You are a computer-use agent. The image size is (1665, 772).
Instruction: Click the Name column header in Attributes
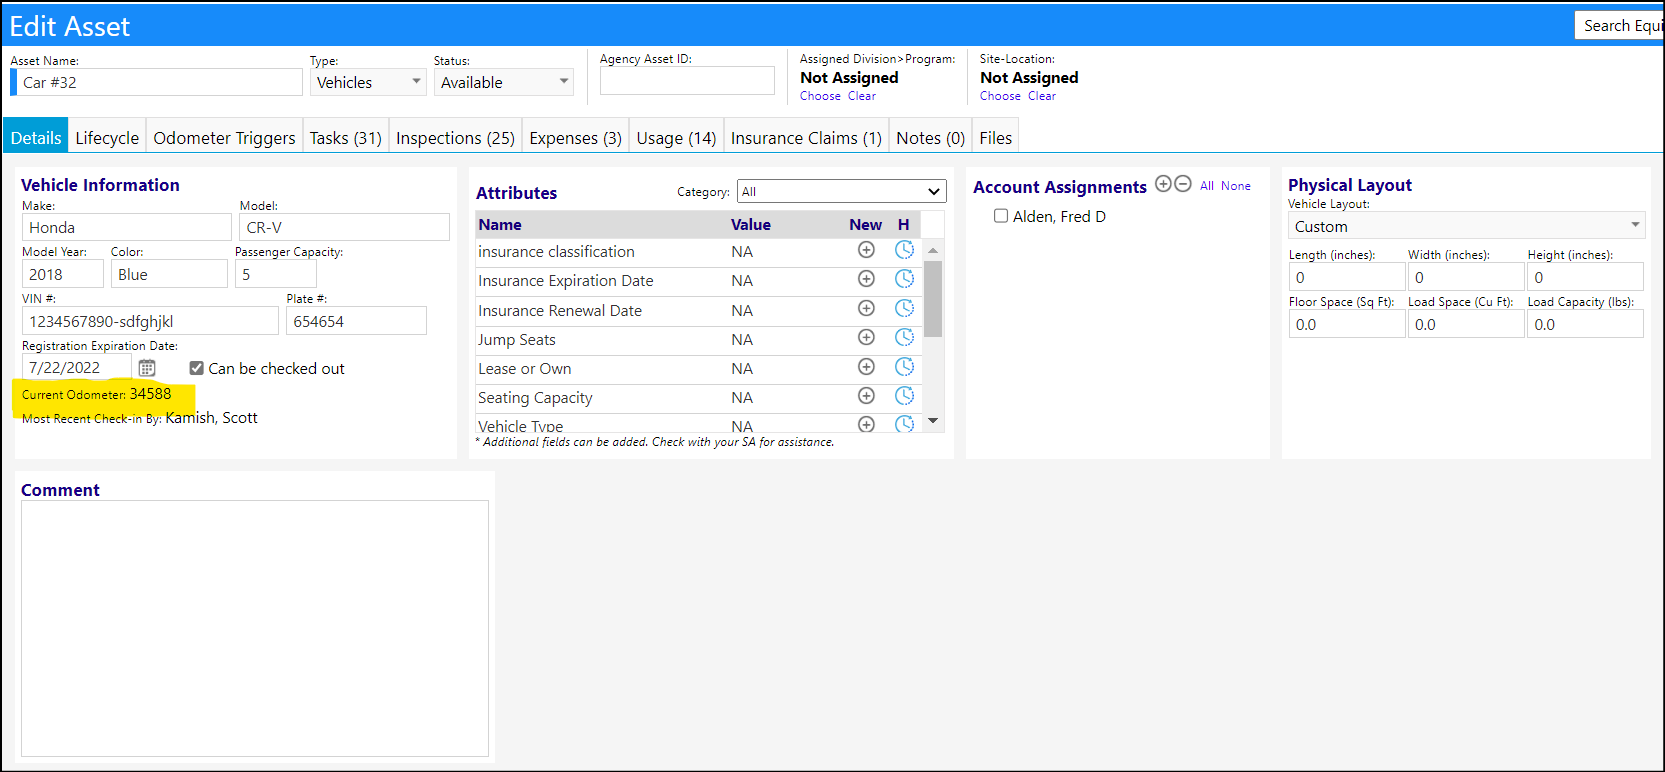tap(500, 225)
